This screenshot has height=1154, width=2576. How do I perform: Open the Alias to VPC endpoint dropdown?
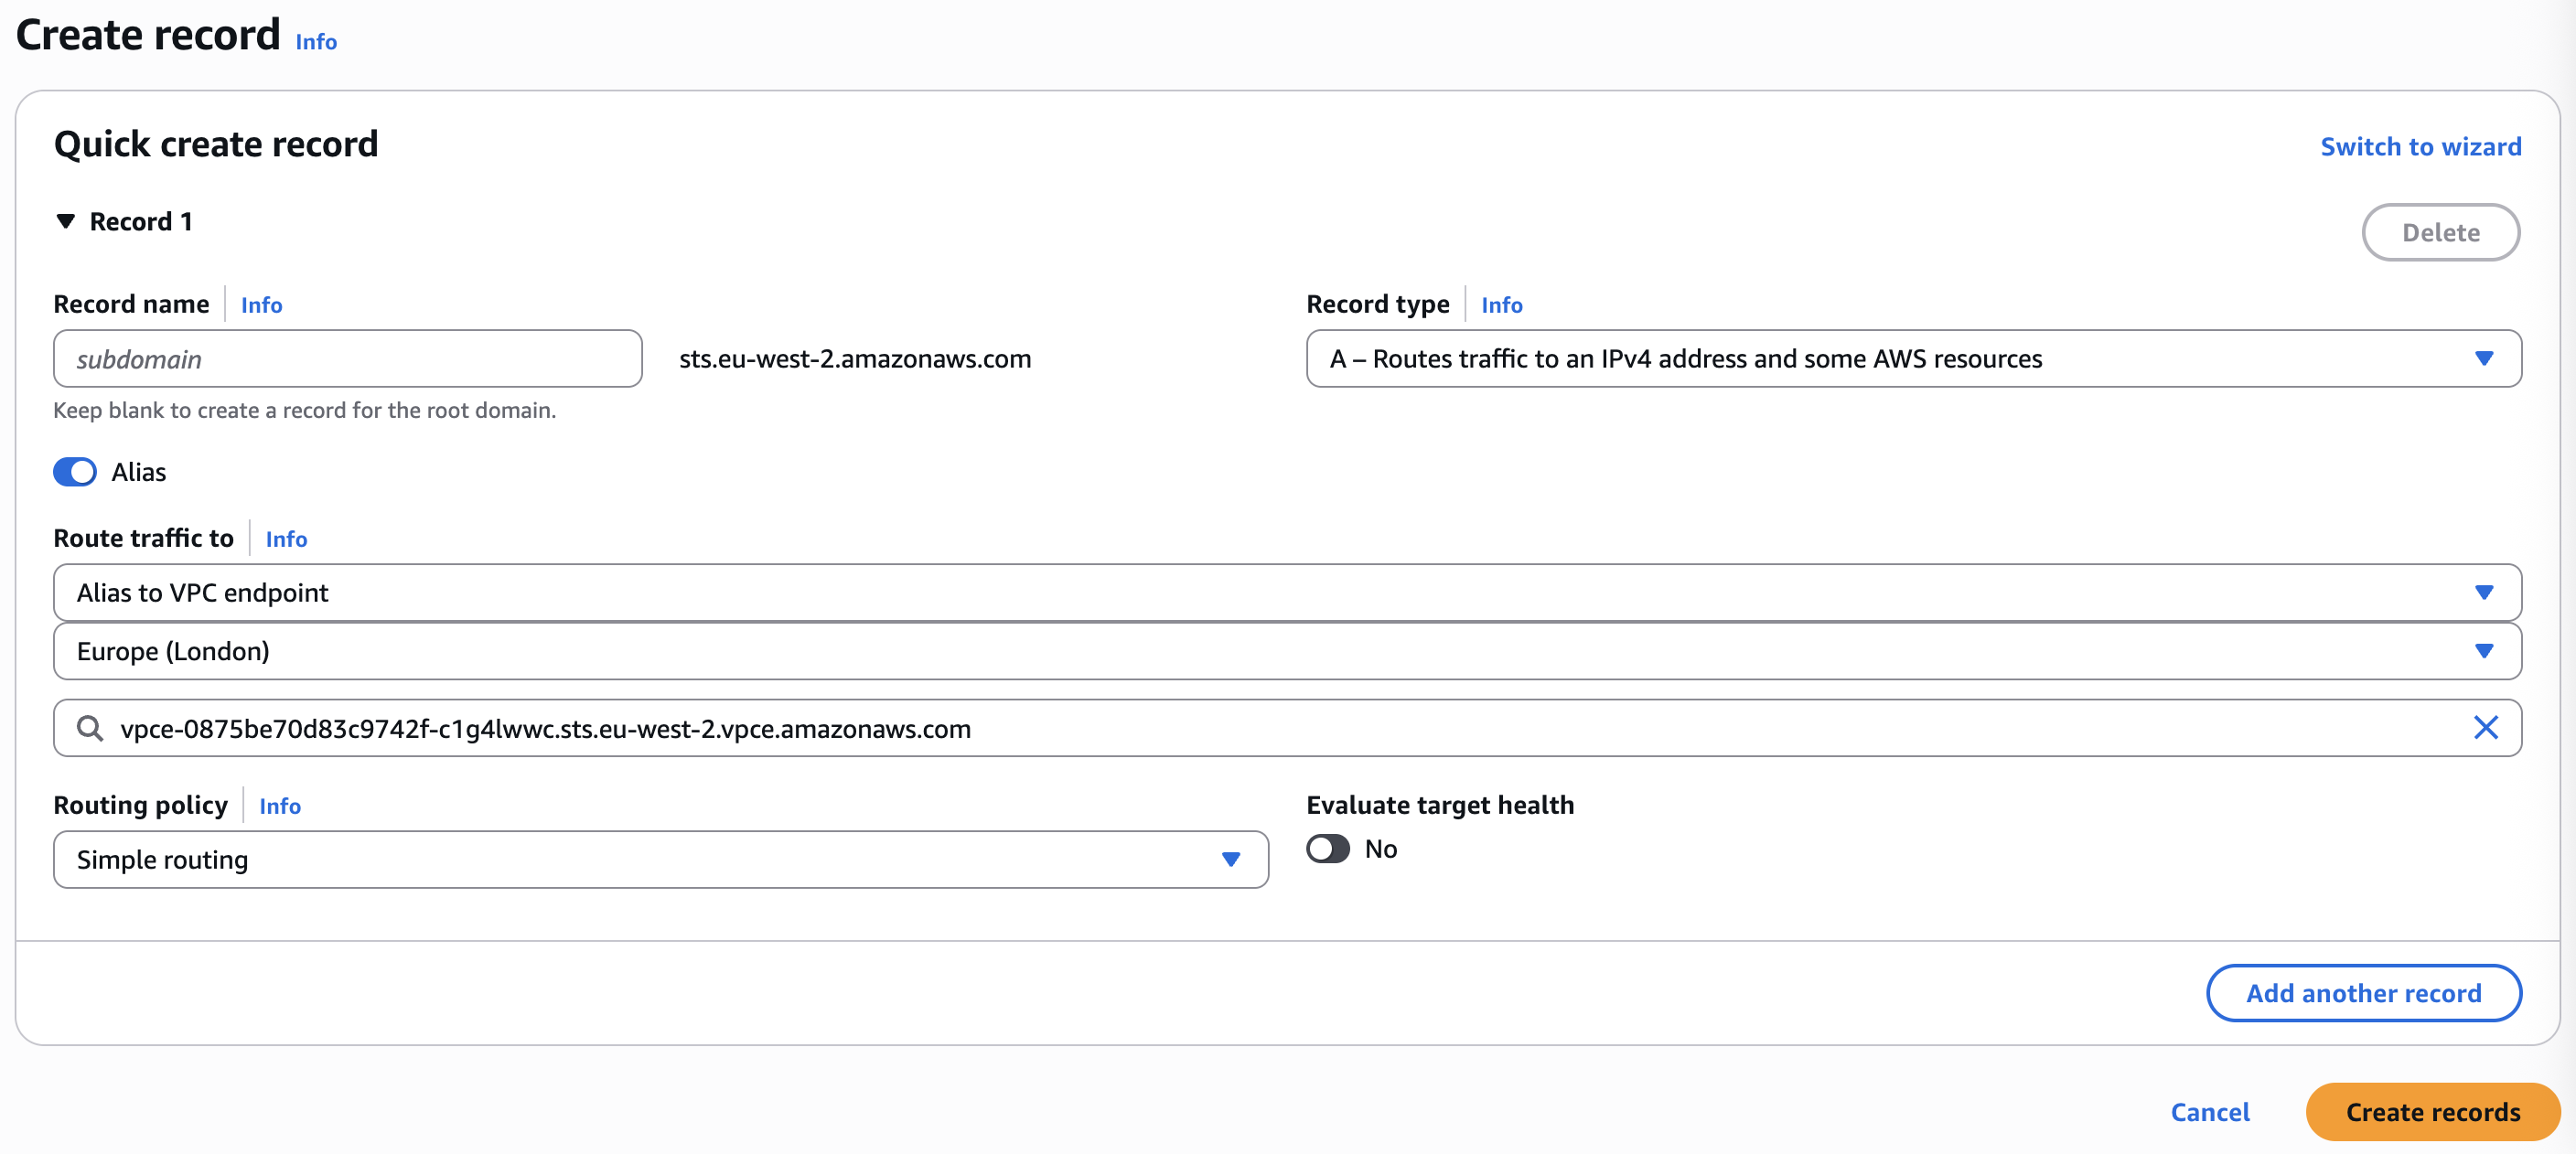pos(1287,593)
